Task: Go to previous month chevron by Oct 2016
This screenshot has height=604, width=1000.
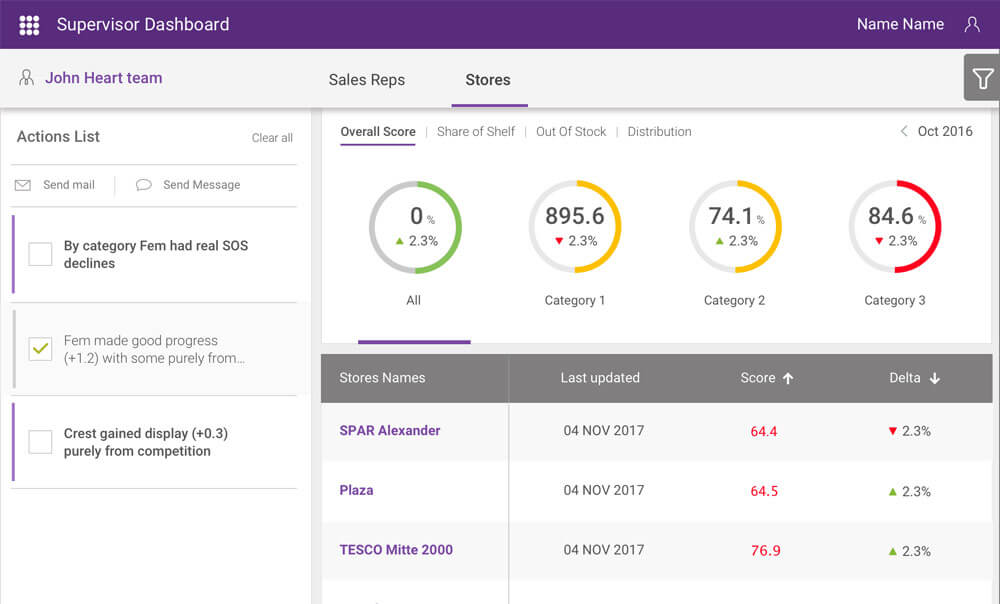Action: tap(904, 131)
